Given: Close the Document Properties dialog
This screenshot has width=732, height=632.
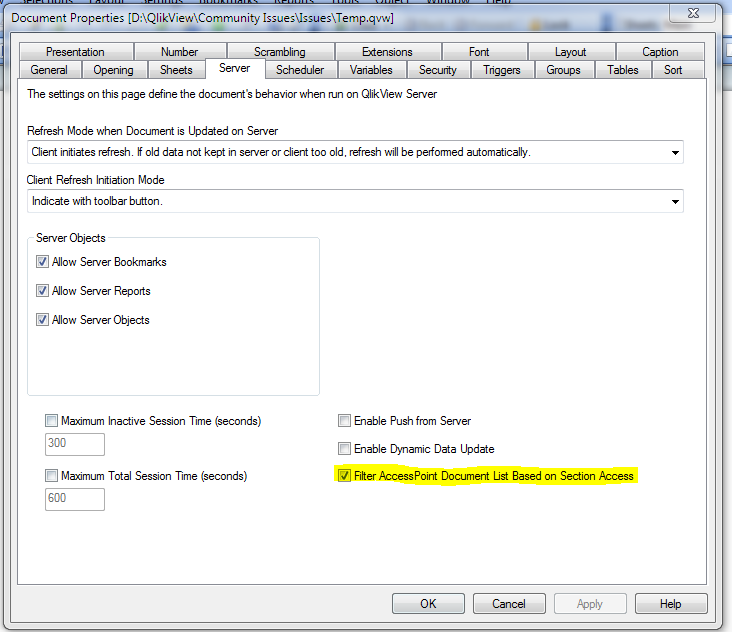Looking at the screenshot, I should (693, 14).
